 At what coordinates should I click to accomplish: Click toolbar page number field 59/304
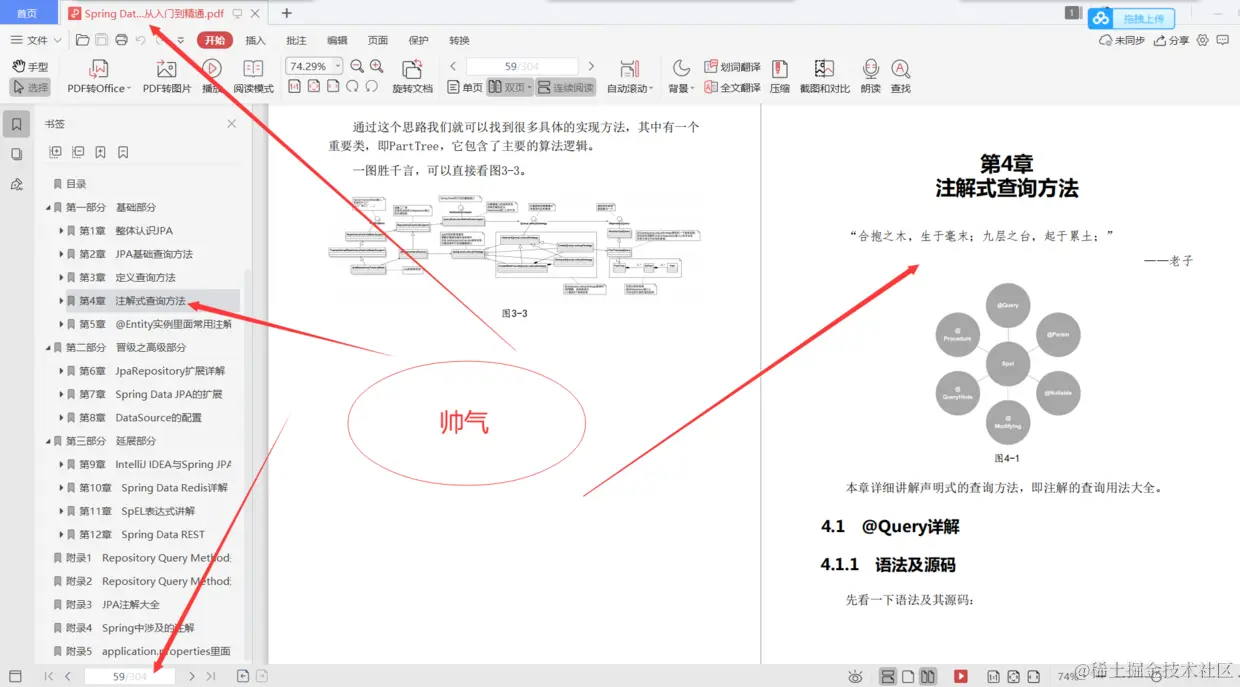click(x=522, y=66)
